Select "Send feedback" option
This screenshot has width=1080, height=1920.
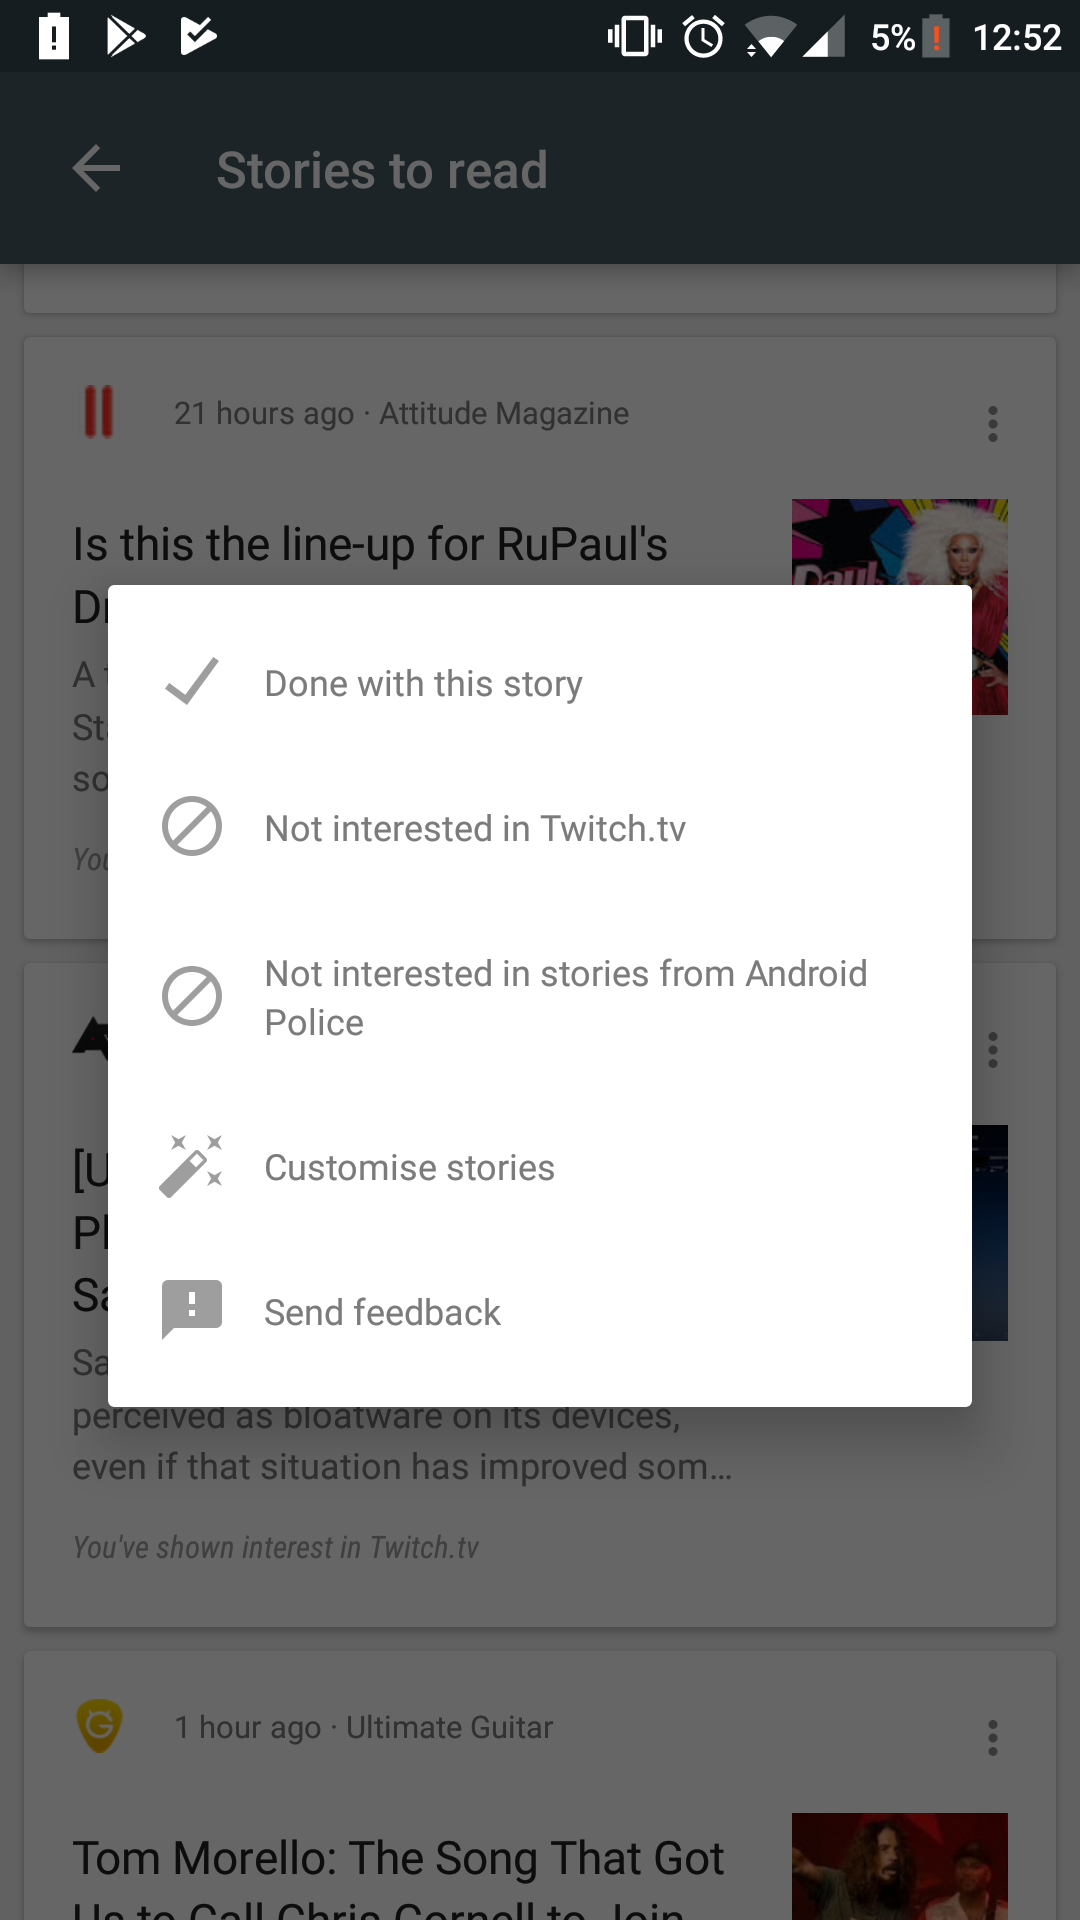pyautogui.click(x=382, y=1313)
